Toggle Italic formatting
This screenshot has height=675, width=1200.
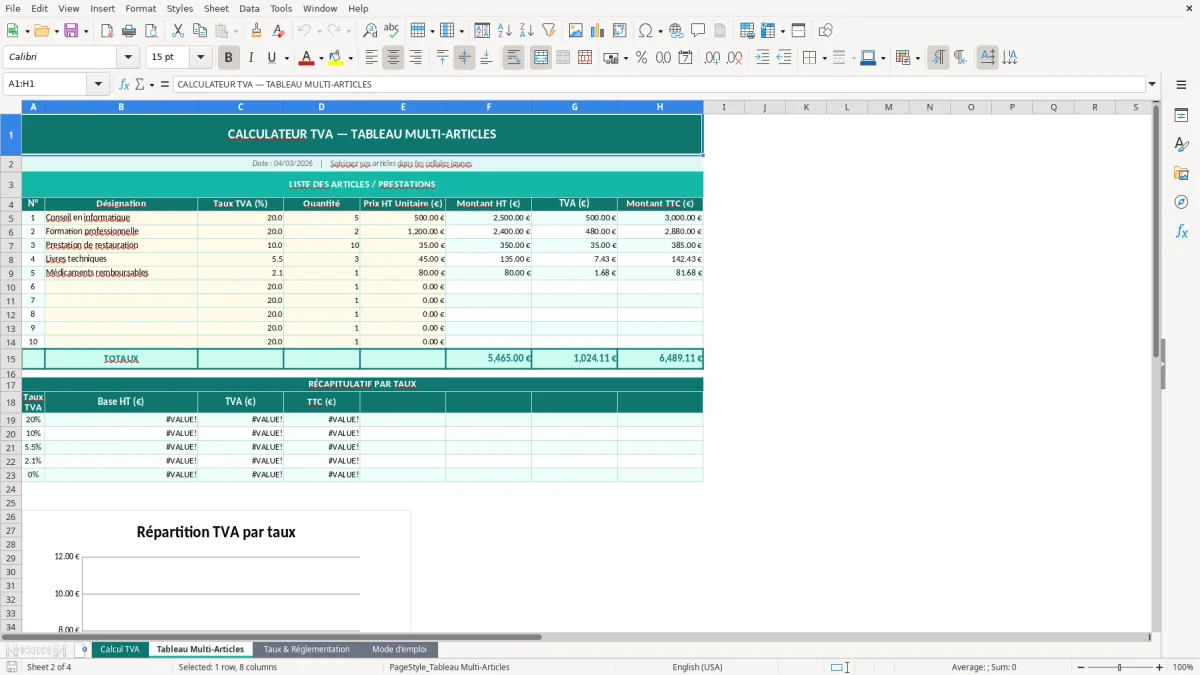tap(251, 58)
